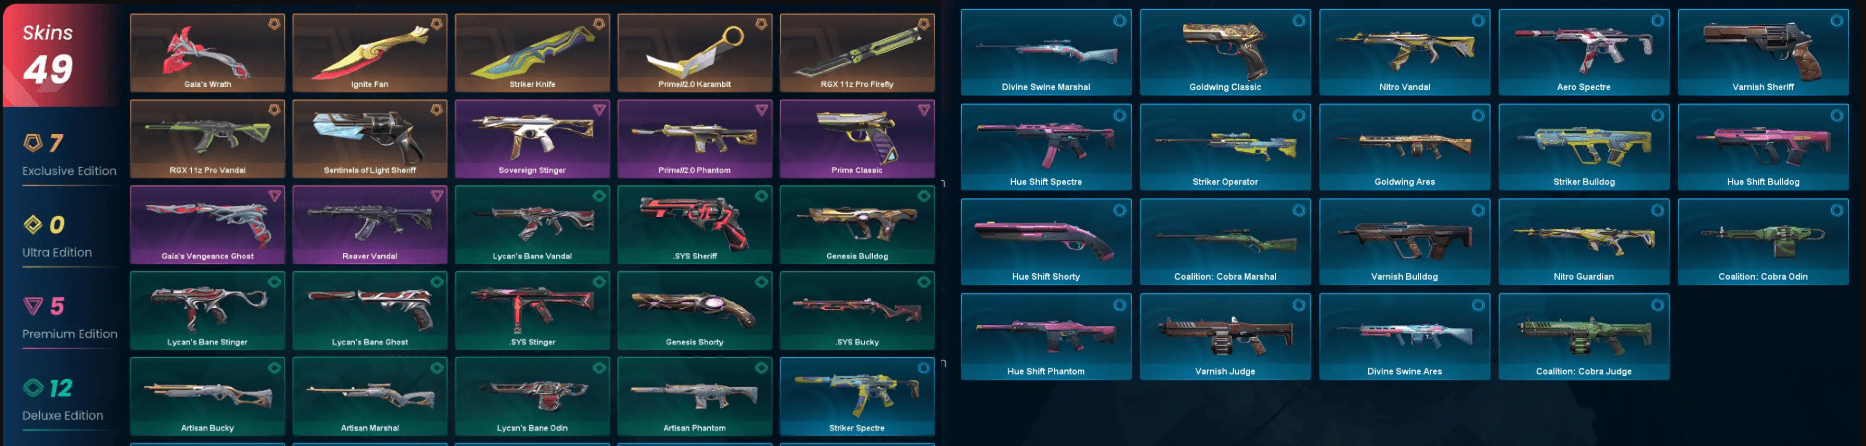
Task: Click tier badge on Sovereign Stinger card
Action: point(599,109)
